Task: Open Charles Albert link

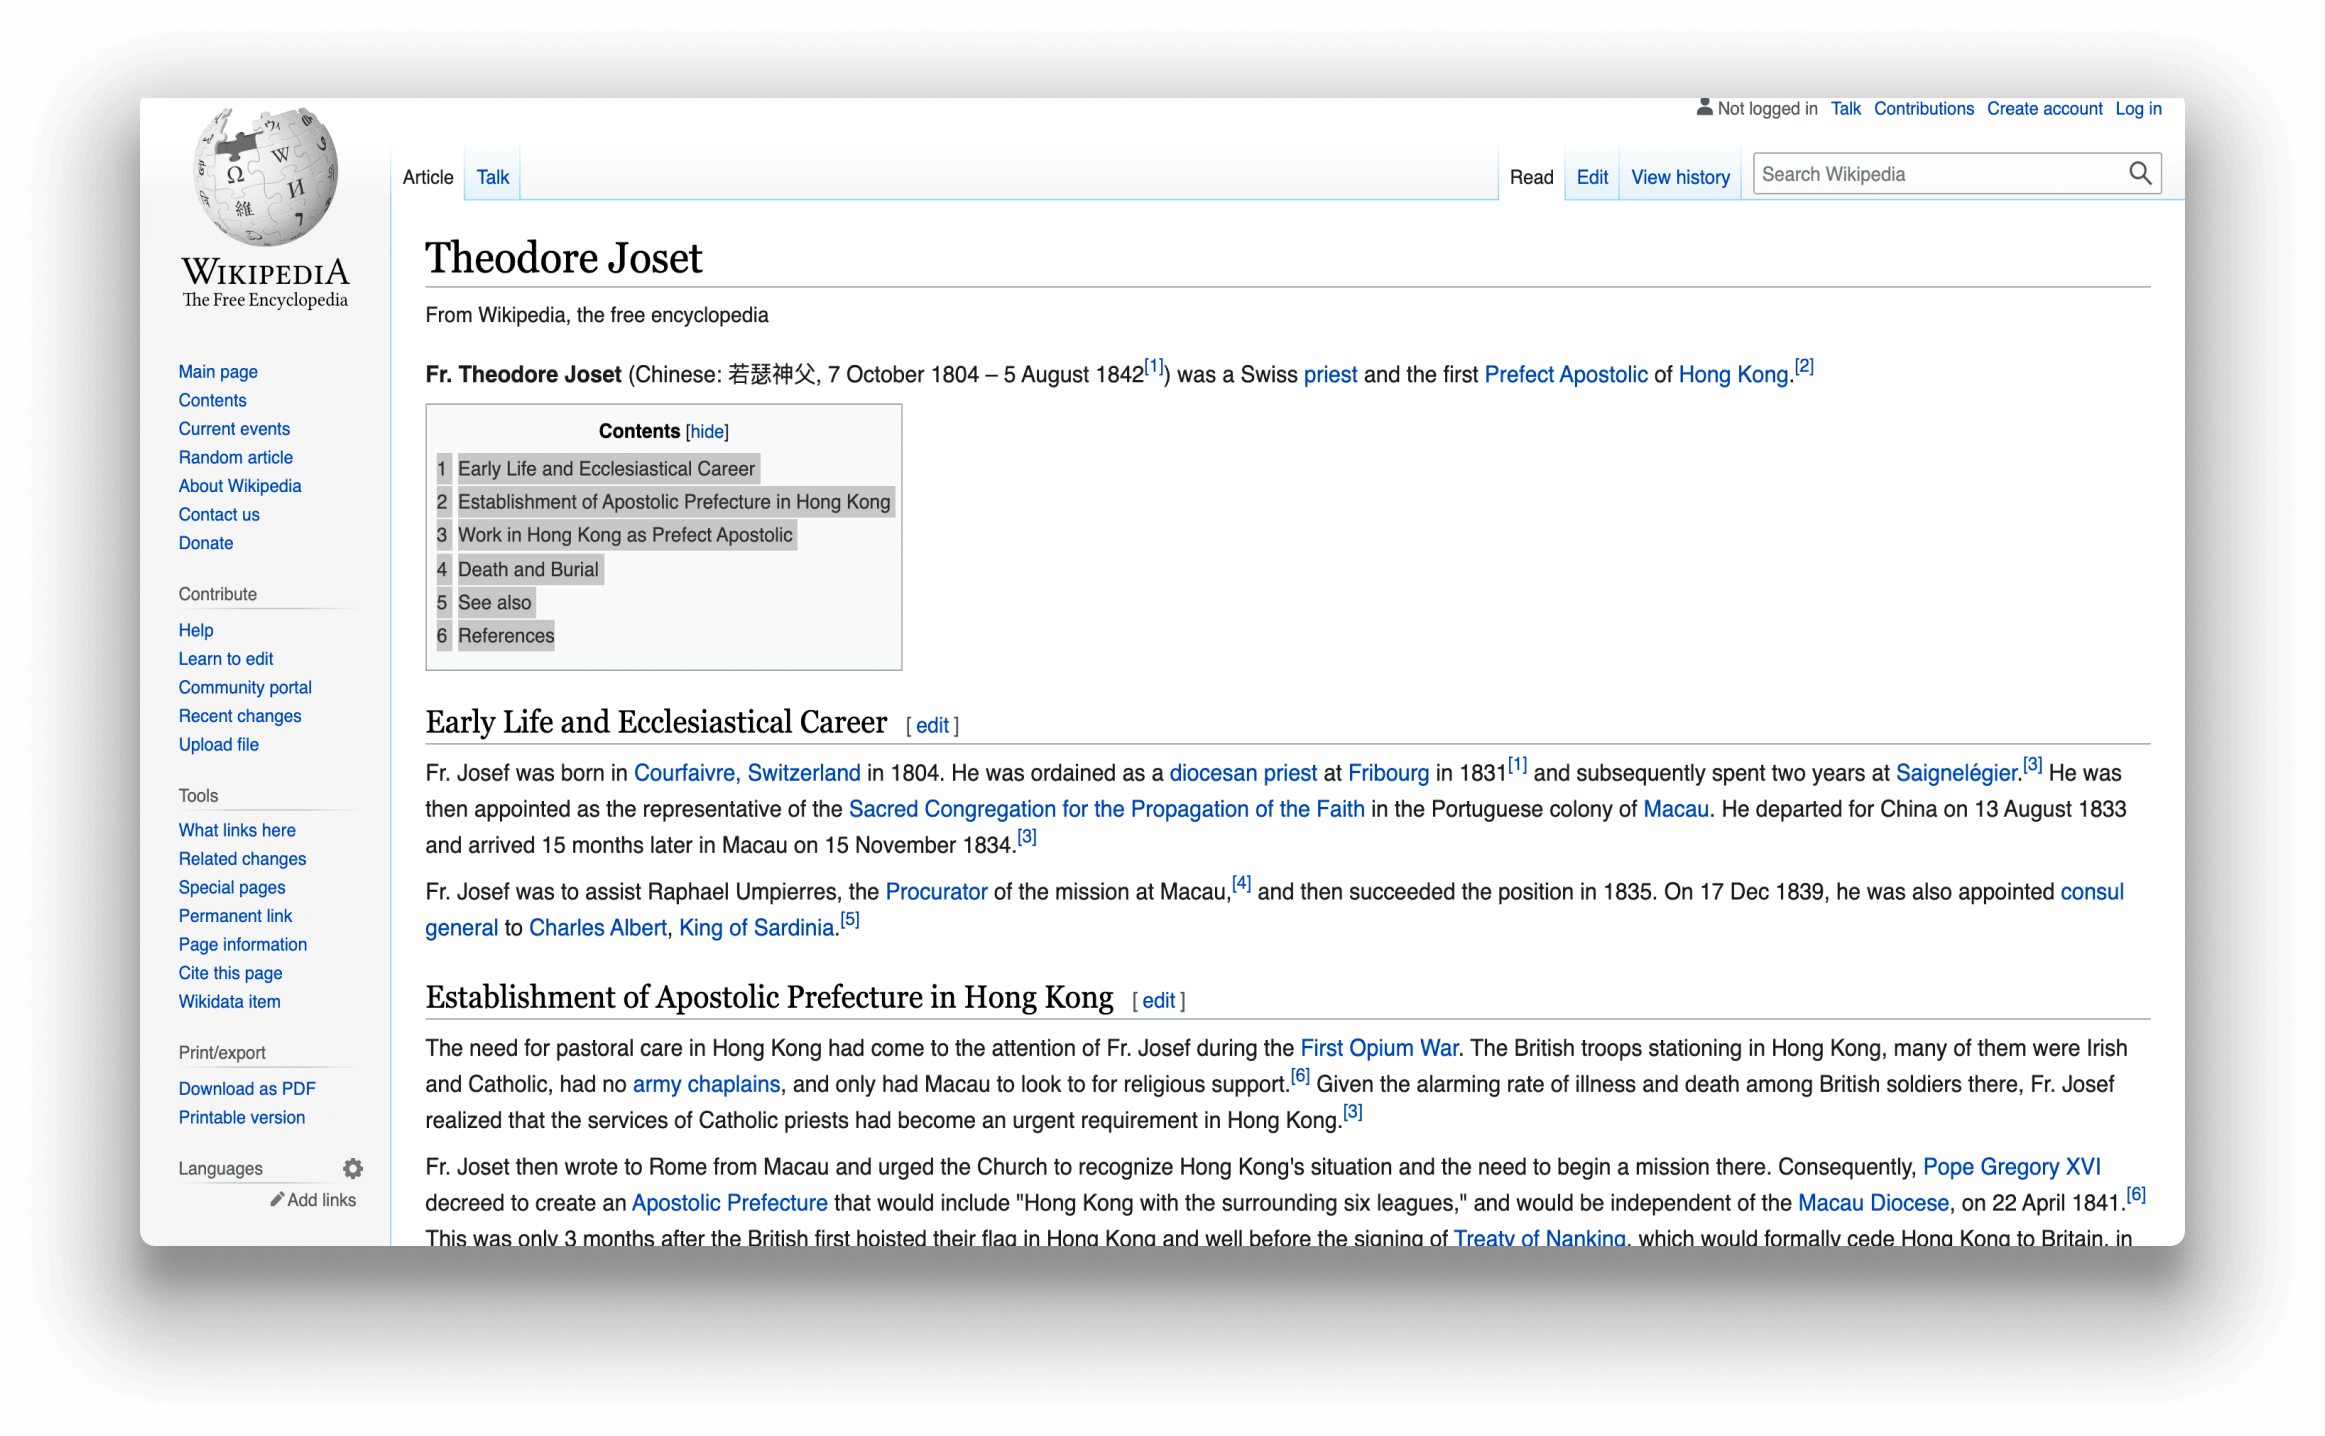Action: [597, 927]
